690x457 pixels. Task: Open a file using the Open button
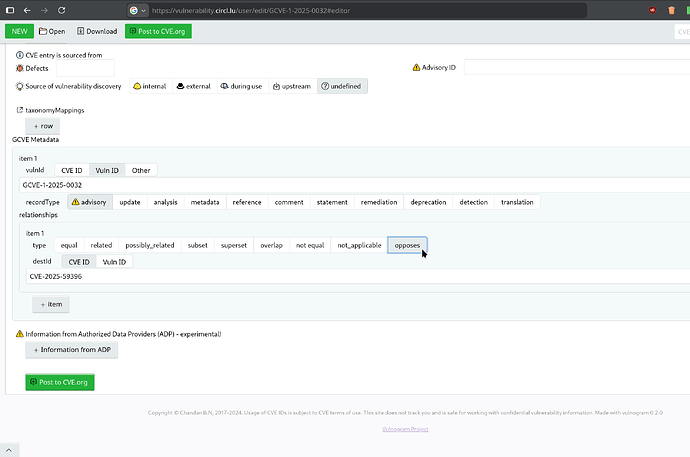click(51, 31)
